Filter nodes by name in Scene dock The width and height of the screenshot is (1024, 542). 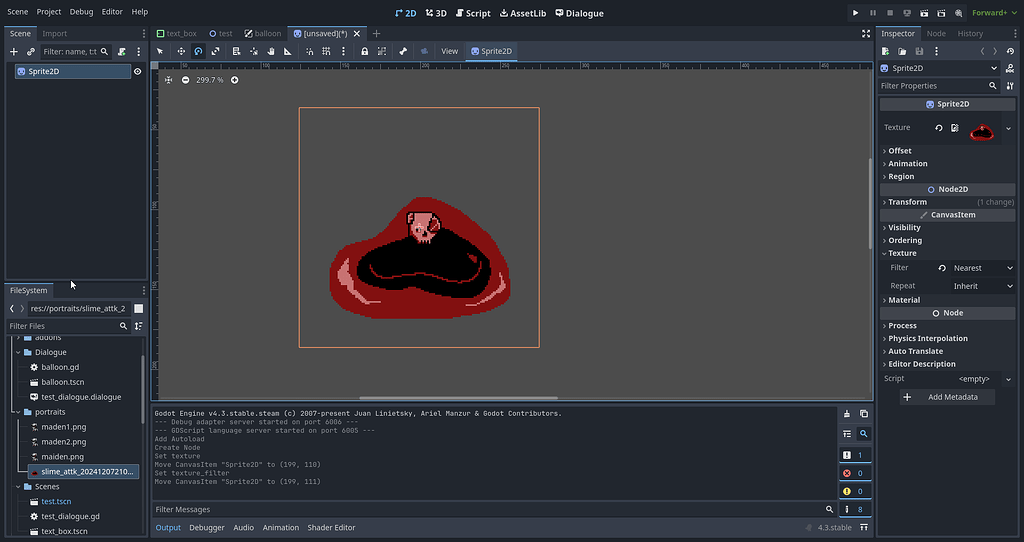(x=75, y=52)
